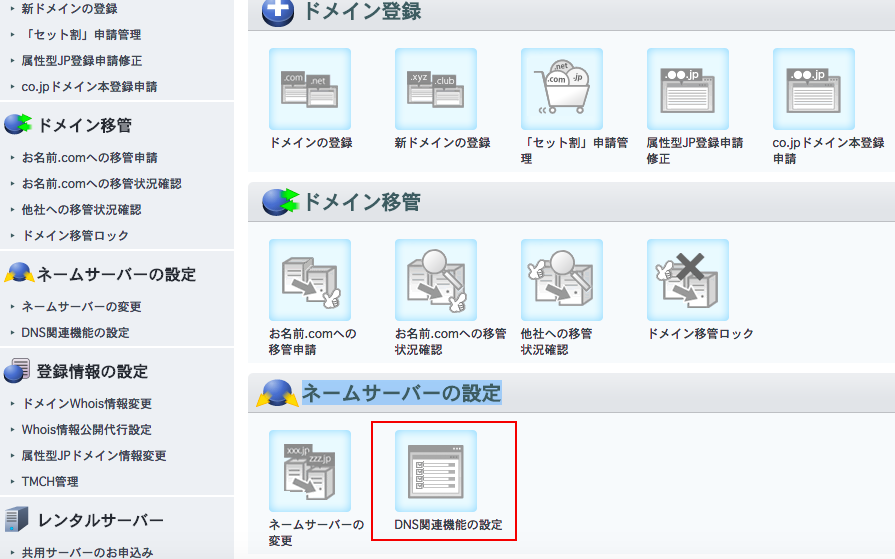Open 共用サーバーのお申込み in the sidebar
Viewport: 895px width, 559px height.
pos(87,552)
